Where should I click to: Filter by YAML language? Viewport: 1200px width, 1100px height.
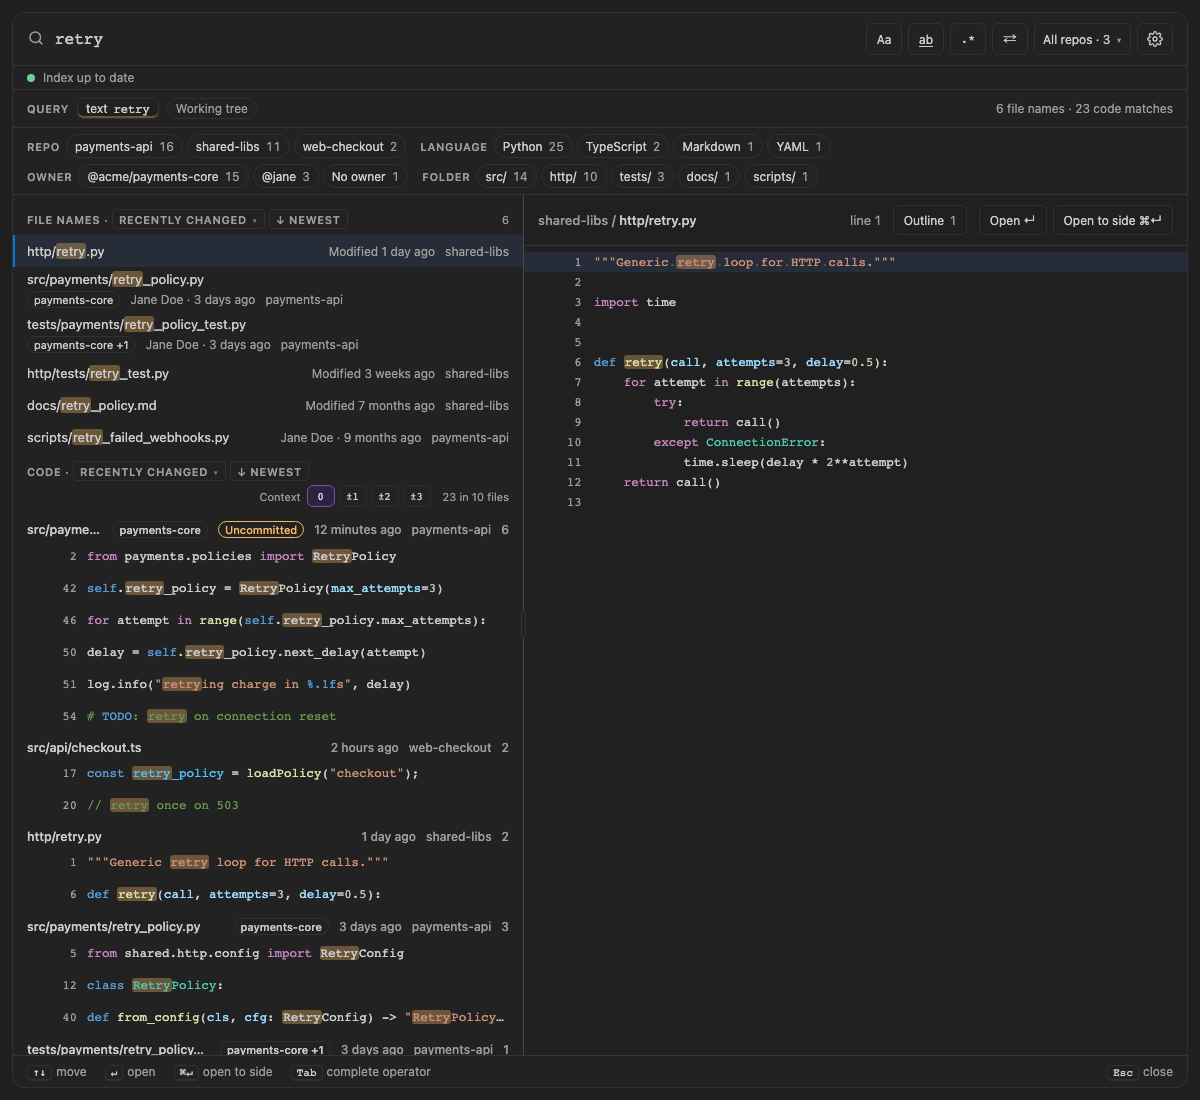[799, 147]
